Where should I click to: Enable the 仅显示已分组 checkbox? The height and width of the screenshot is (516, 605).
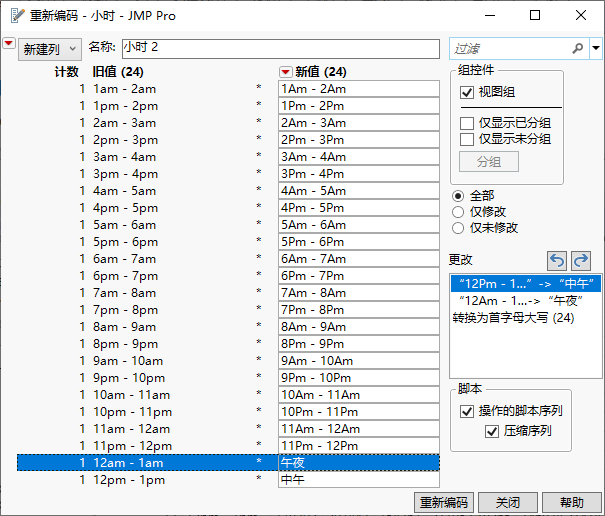click(x=467, y=124)
